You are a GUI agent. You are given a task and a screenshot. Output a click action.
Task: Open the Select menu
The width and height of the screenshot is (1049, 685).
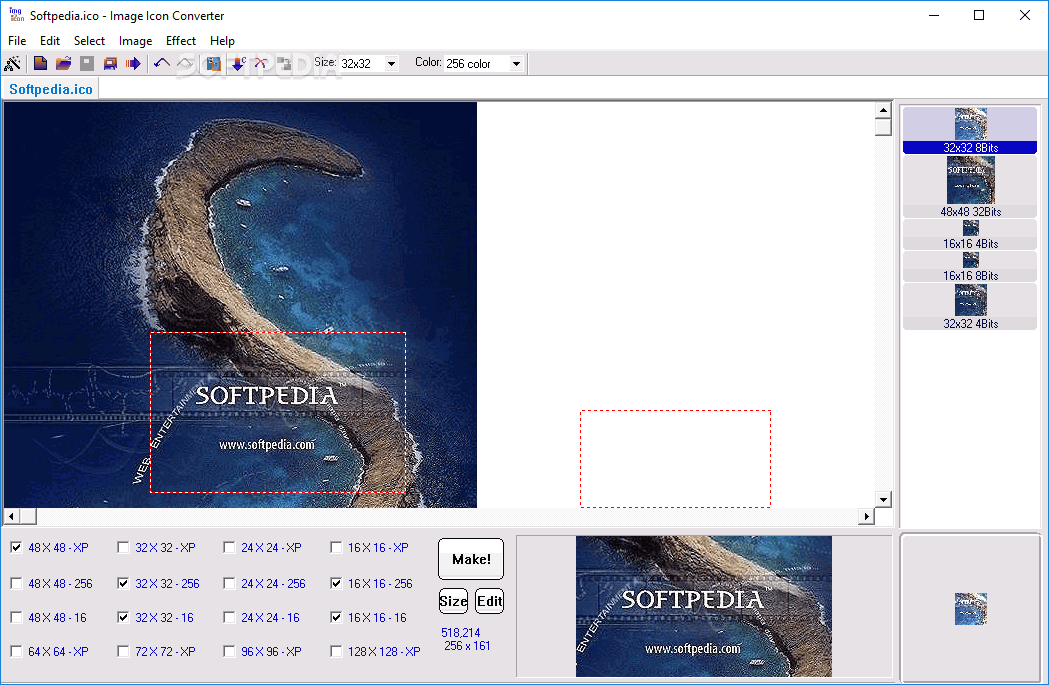click(x=89, y=41)
